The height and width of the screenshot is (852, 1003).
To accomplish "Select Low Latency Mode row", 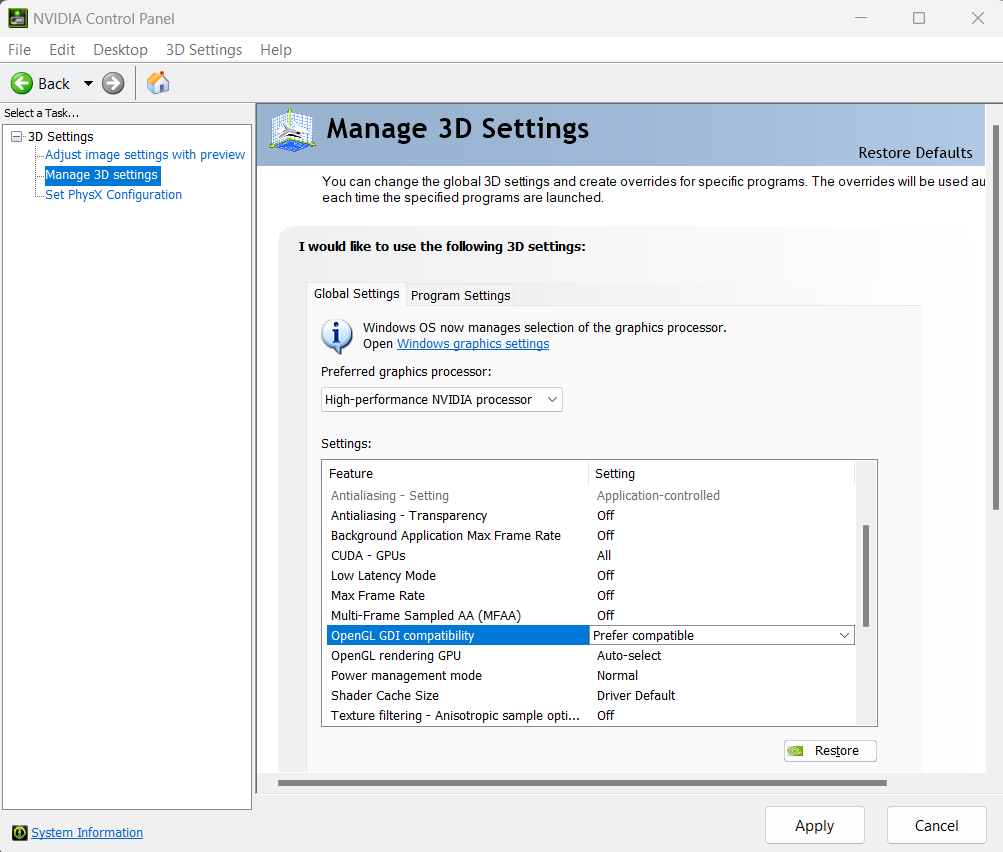I will click(x=590, y=576).
